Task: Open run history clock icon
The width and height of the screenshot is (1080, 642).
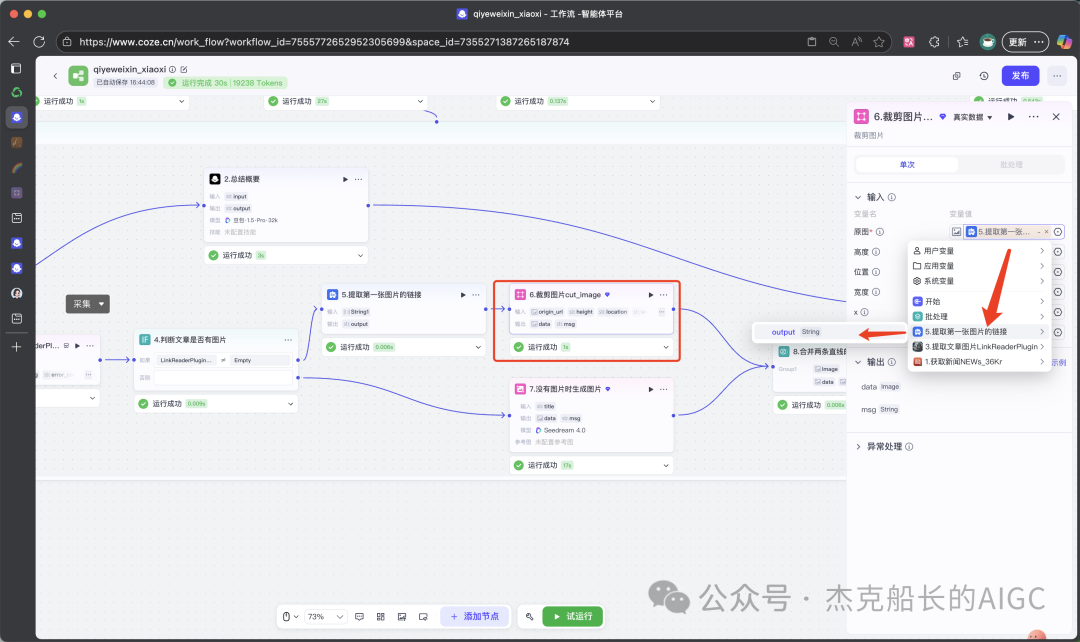Action: pos(984,76)
